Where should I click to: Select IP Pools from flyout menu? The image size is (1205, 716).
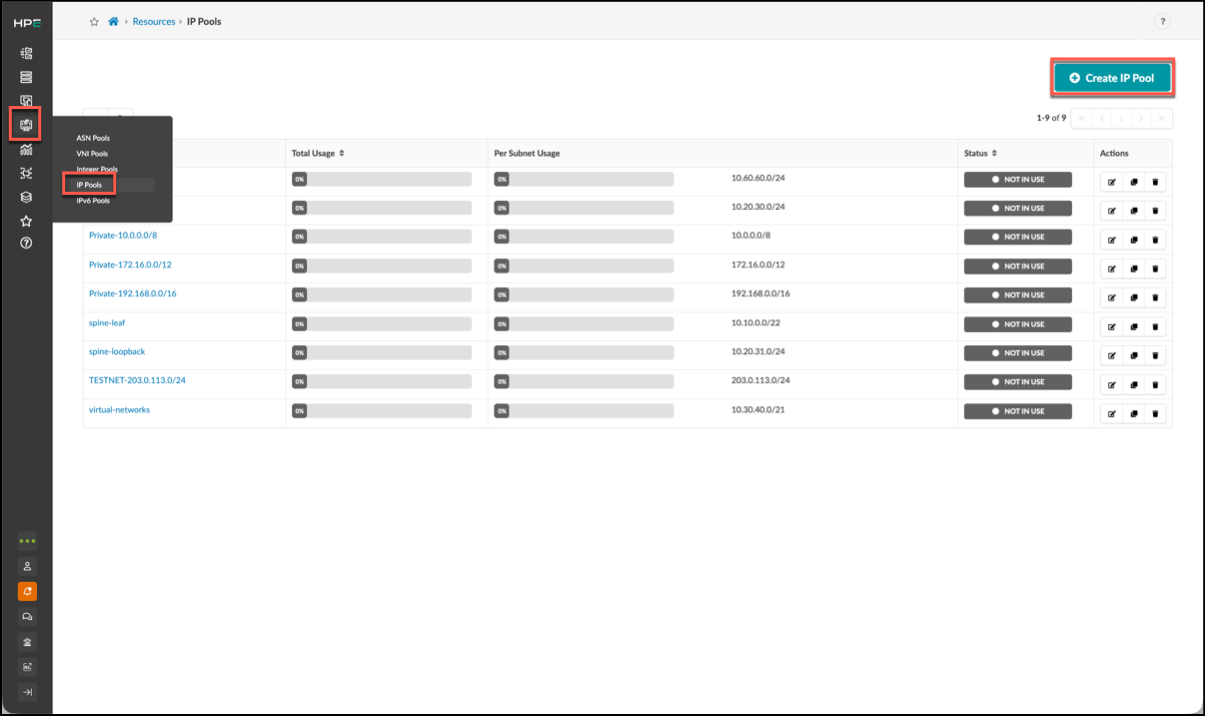pyautogui.click(x=89, y=185)
